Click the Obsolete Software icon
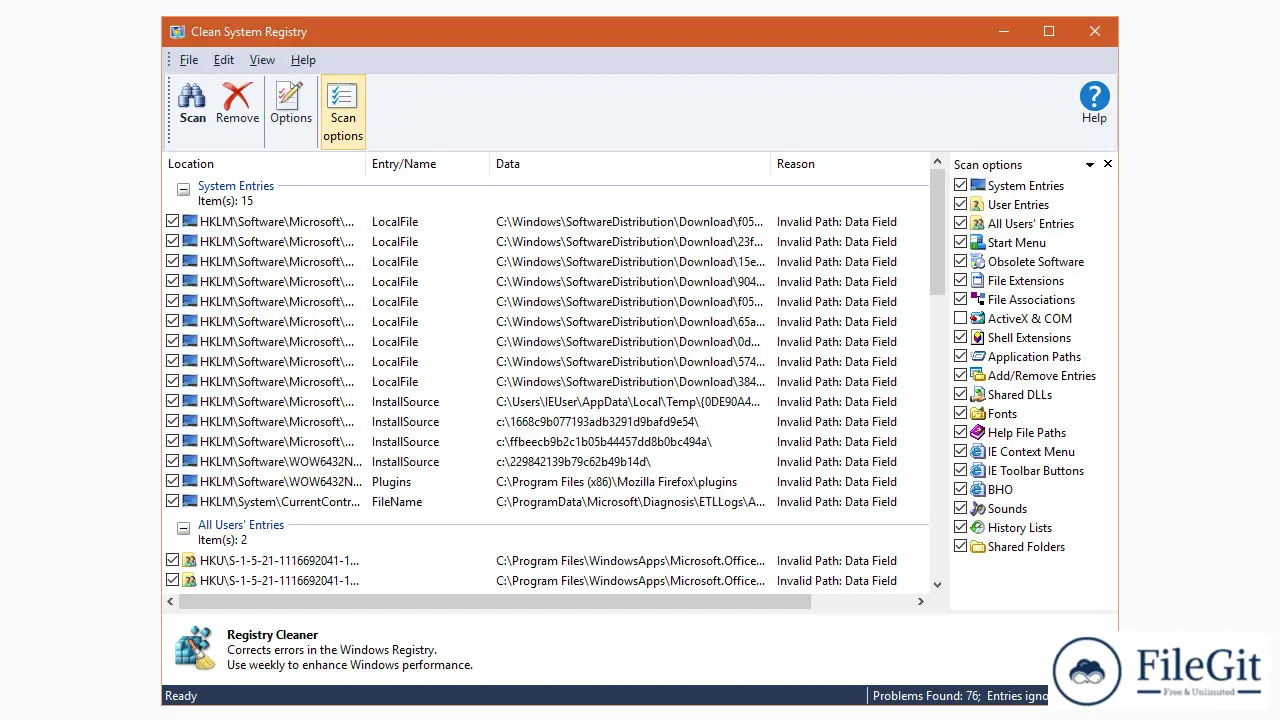1280x720 pixels. pos(978,261)
